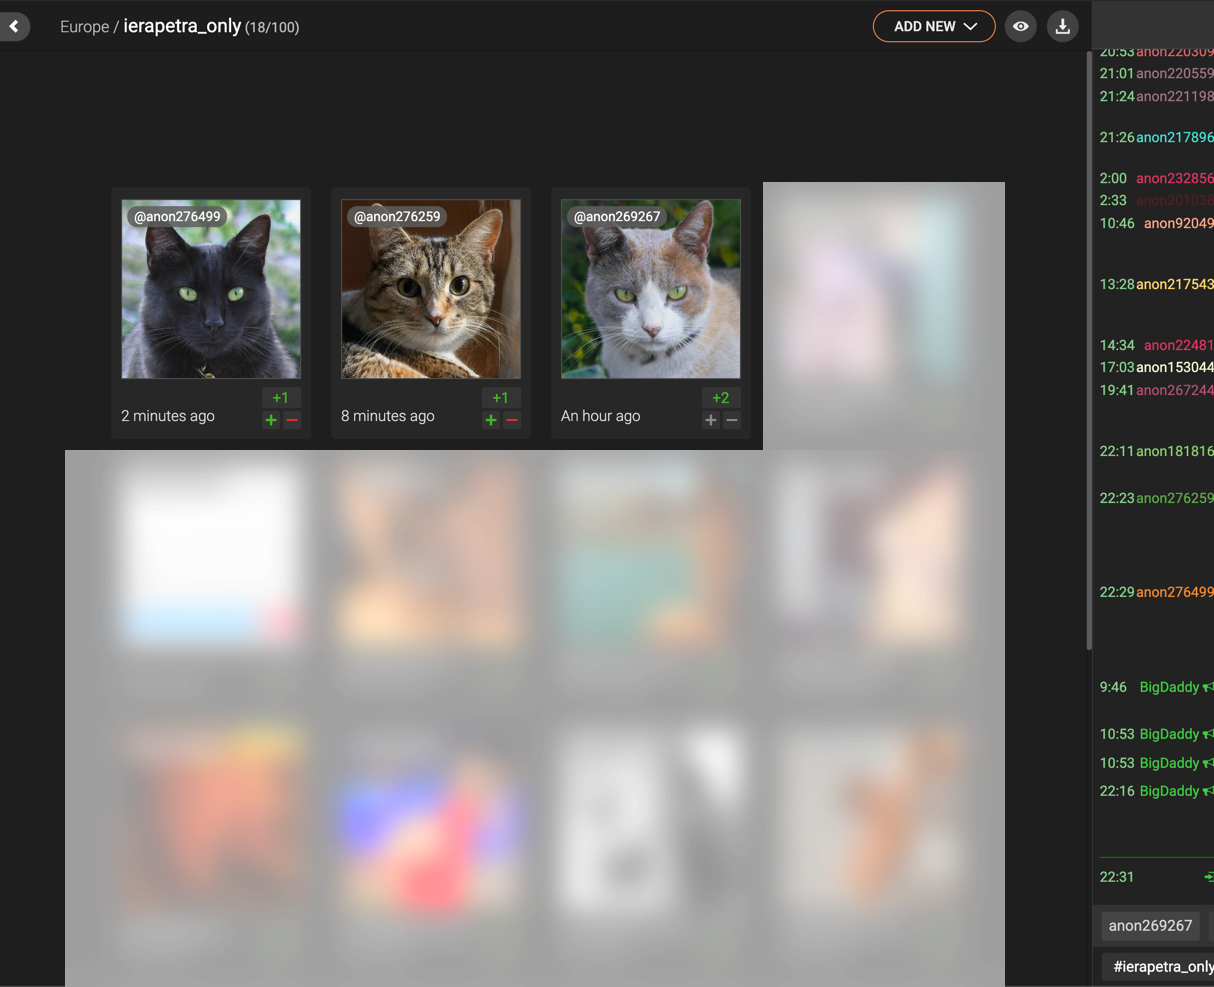This screenshot has height=987, width=1214.
Task: Downvote the black cat photo by anon276499
Action: pyautogui.click(x=292, y=420)
